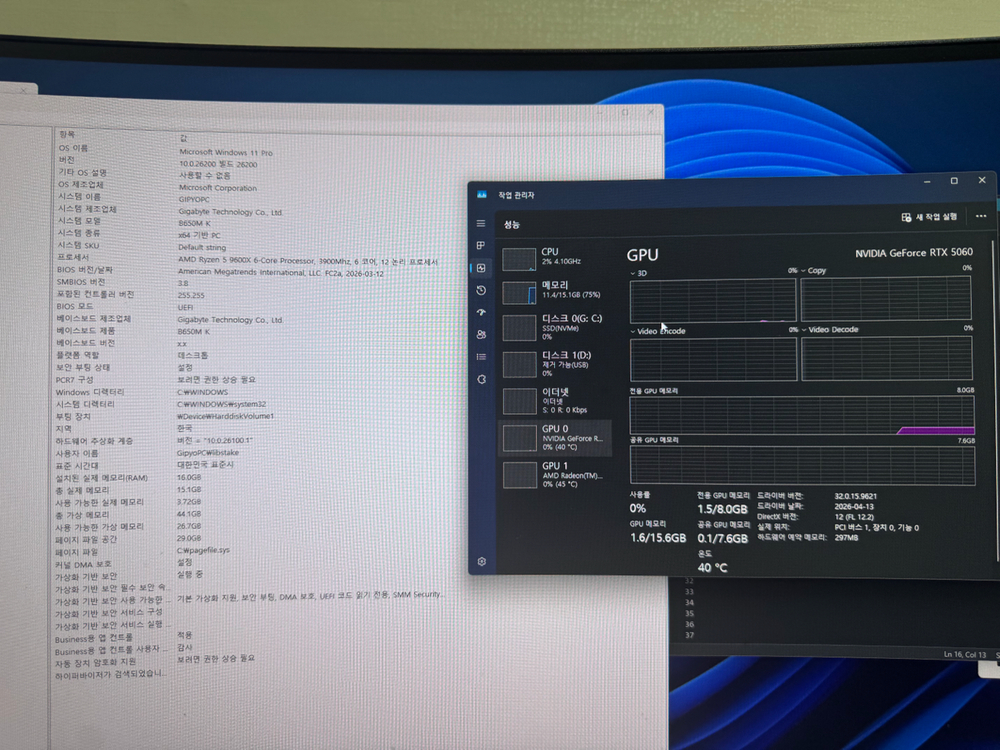Screen dimensions: 1000x750
Task: Click the NVIDIA GeForce RTX 5060 title text
Action: coord(914,253)
